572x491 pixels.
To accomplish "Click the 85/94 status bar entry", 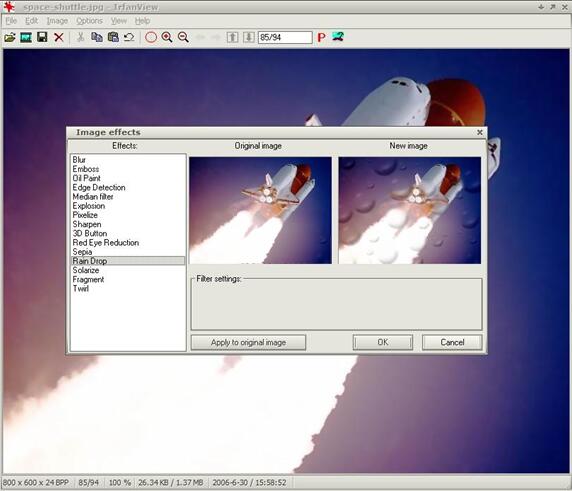I will point(89,483).
